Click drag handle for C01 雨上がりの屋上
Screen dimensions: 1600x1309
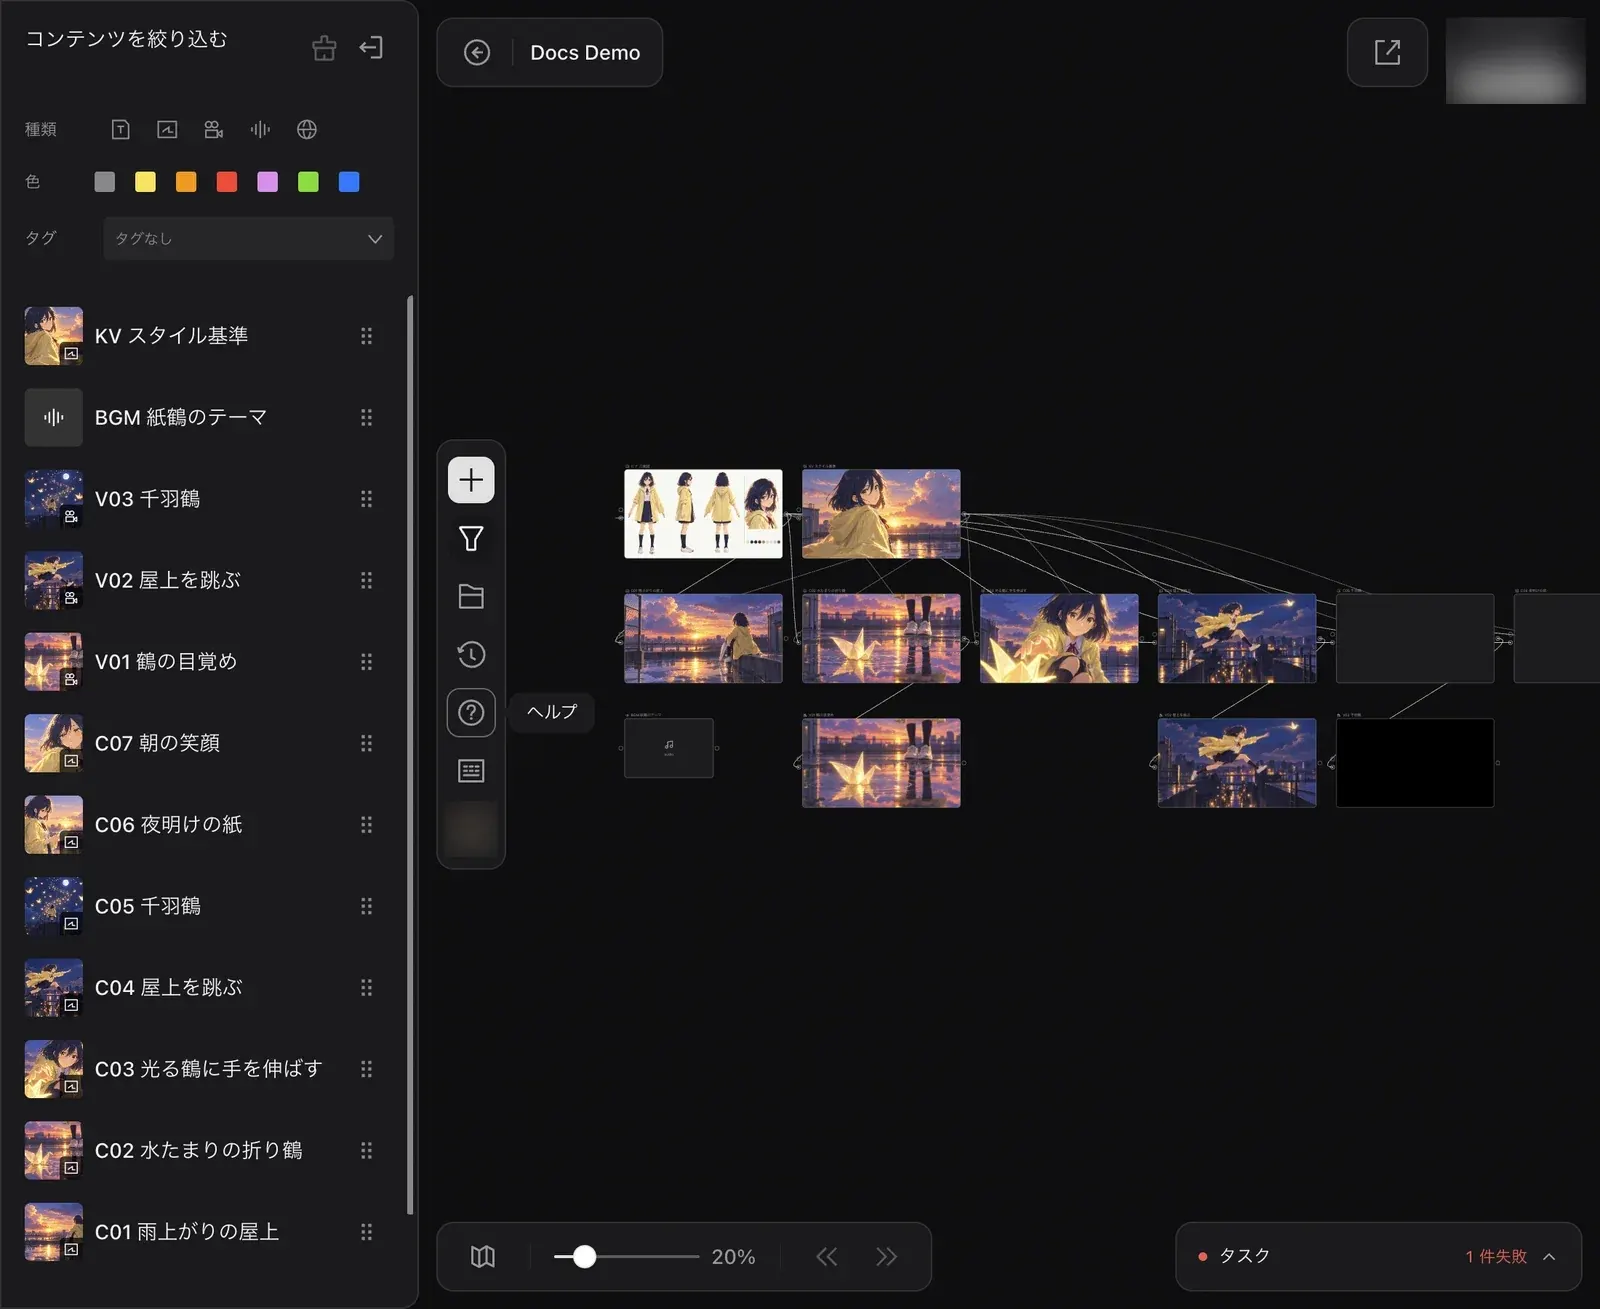[366, 1232]
